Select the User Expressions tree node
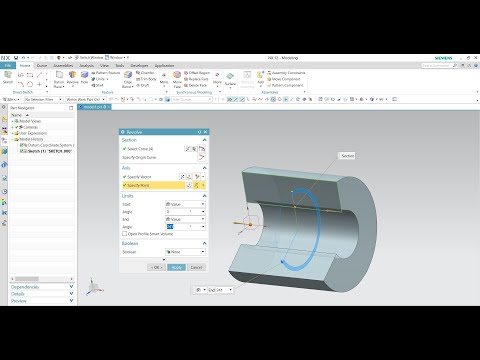 point(33,133)
